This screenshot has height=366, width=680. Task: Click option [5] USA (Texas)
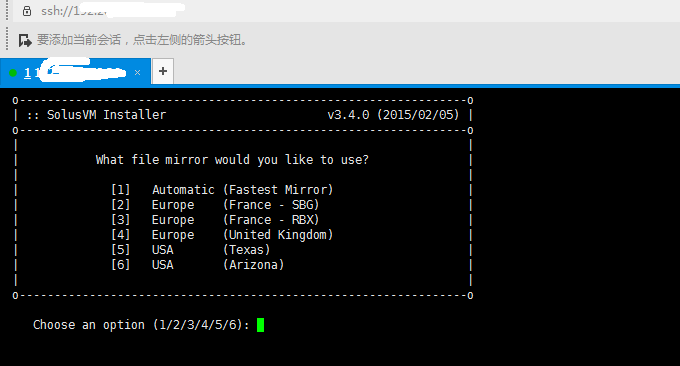click(191, 250)
